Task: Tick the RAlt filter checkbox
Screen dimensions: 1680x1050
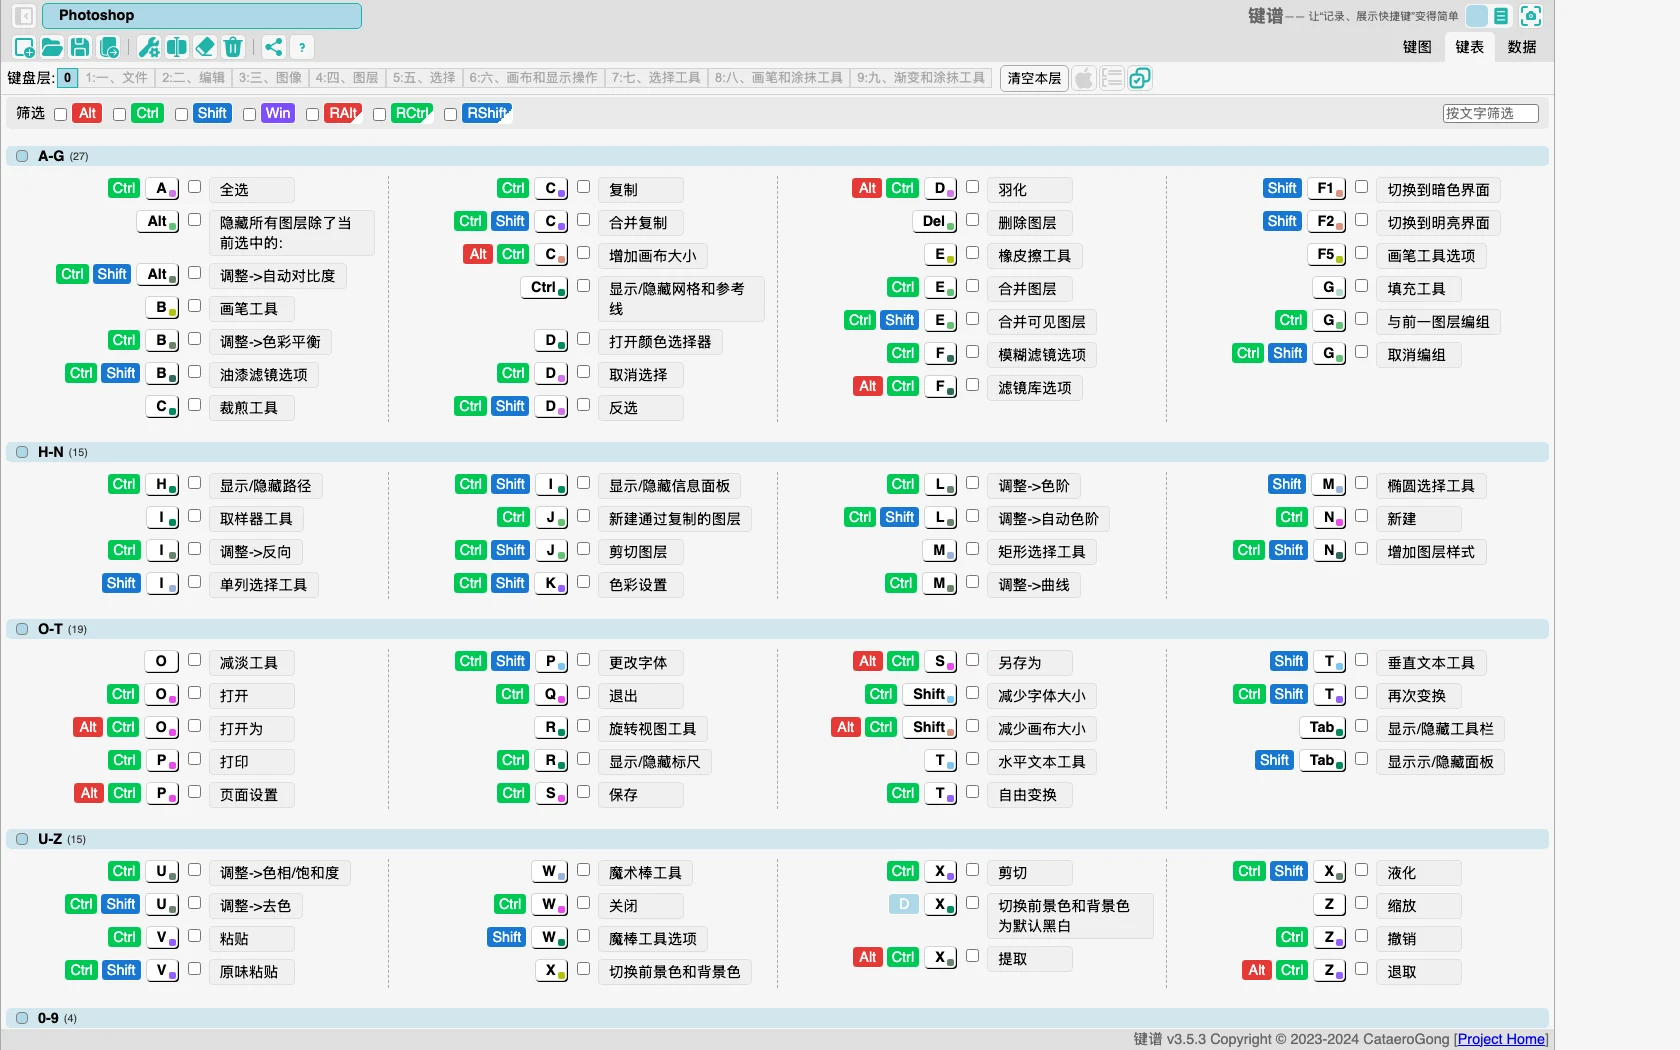Action: coord(312,114)
